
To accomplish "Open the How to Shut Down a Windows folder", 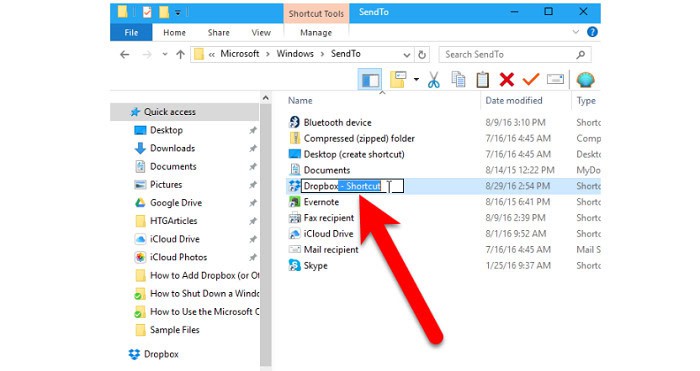I will click(x=204, y=293).
